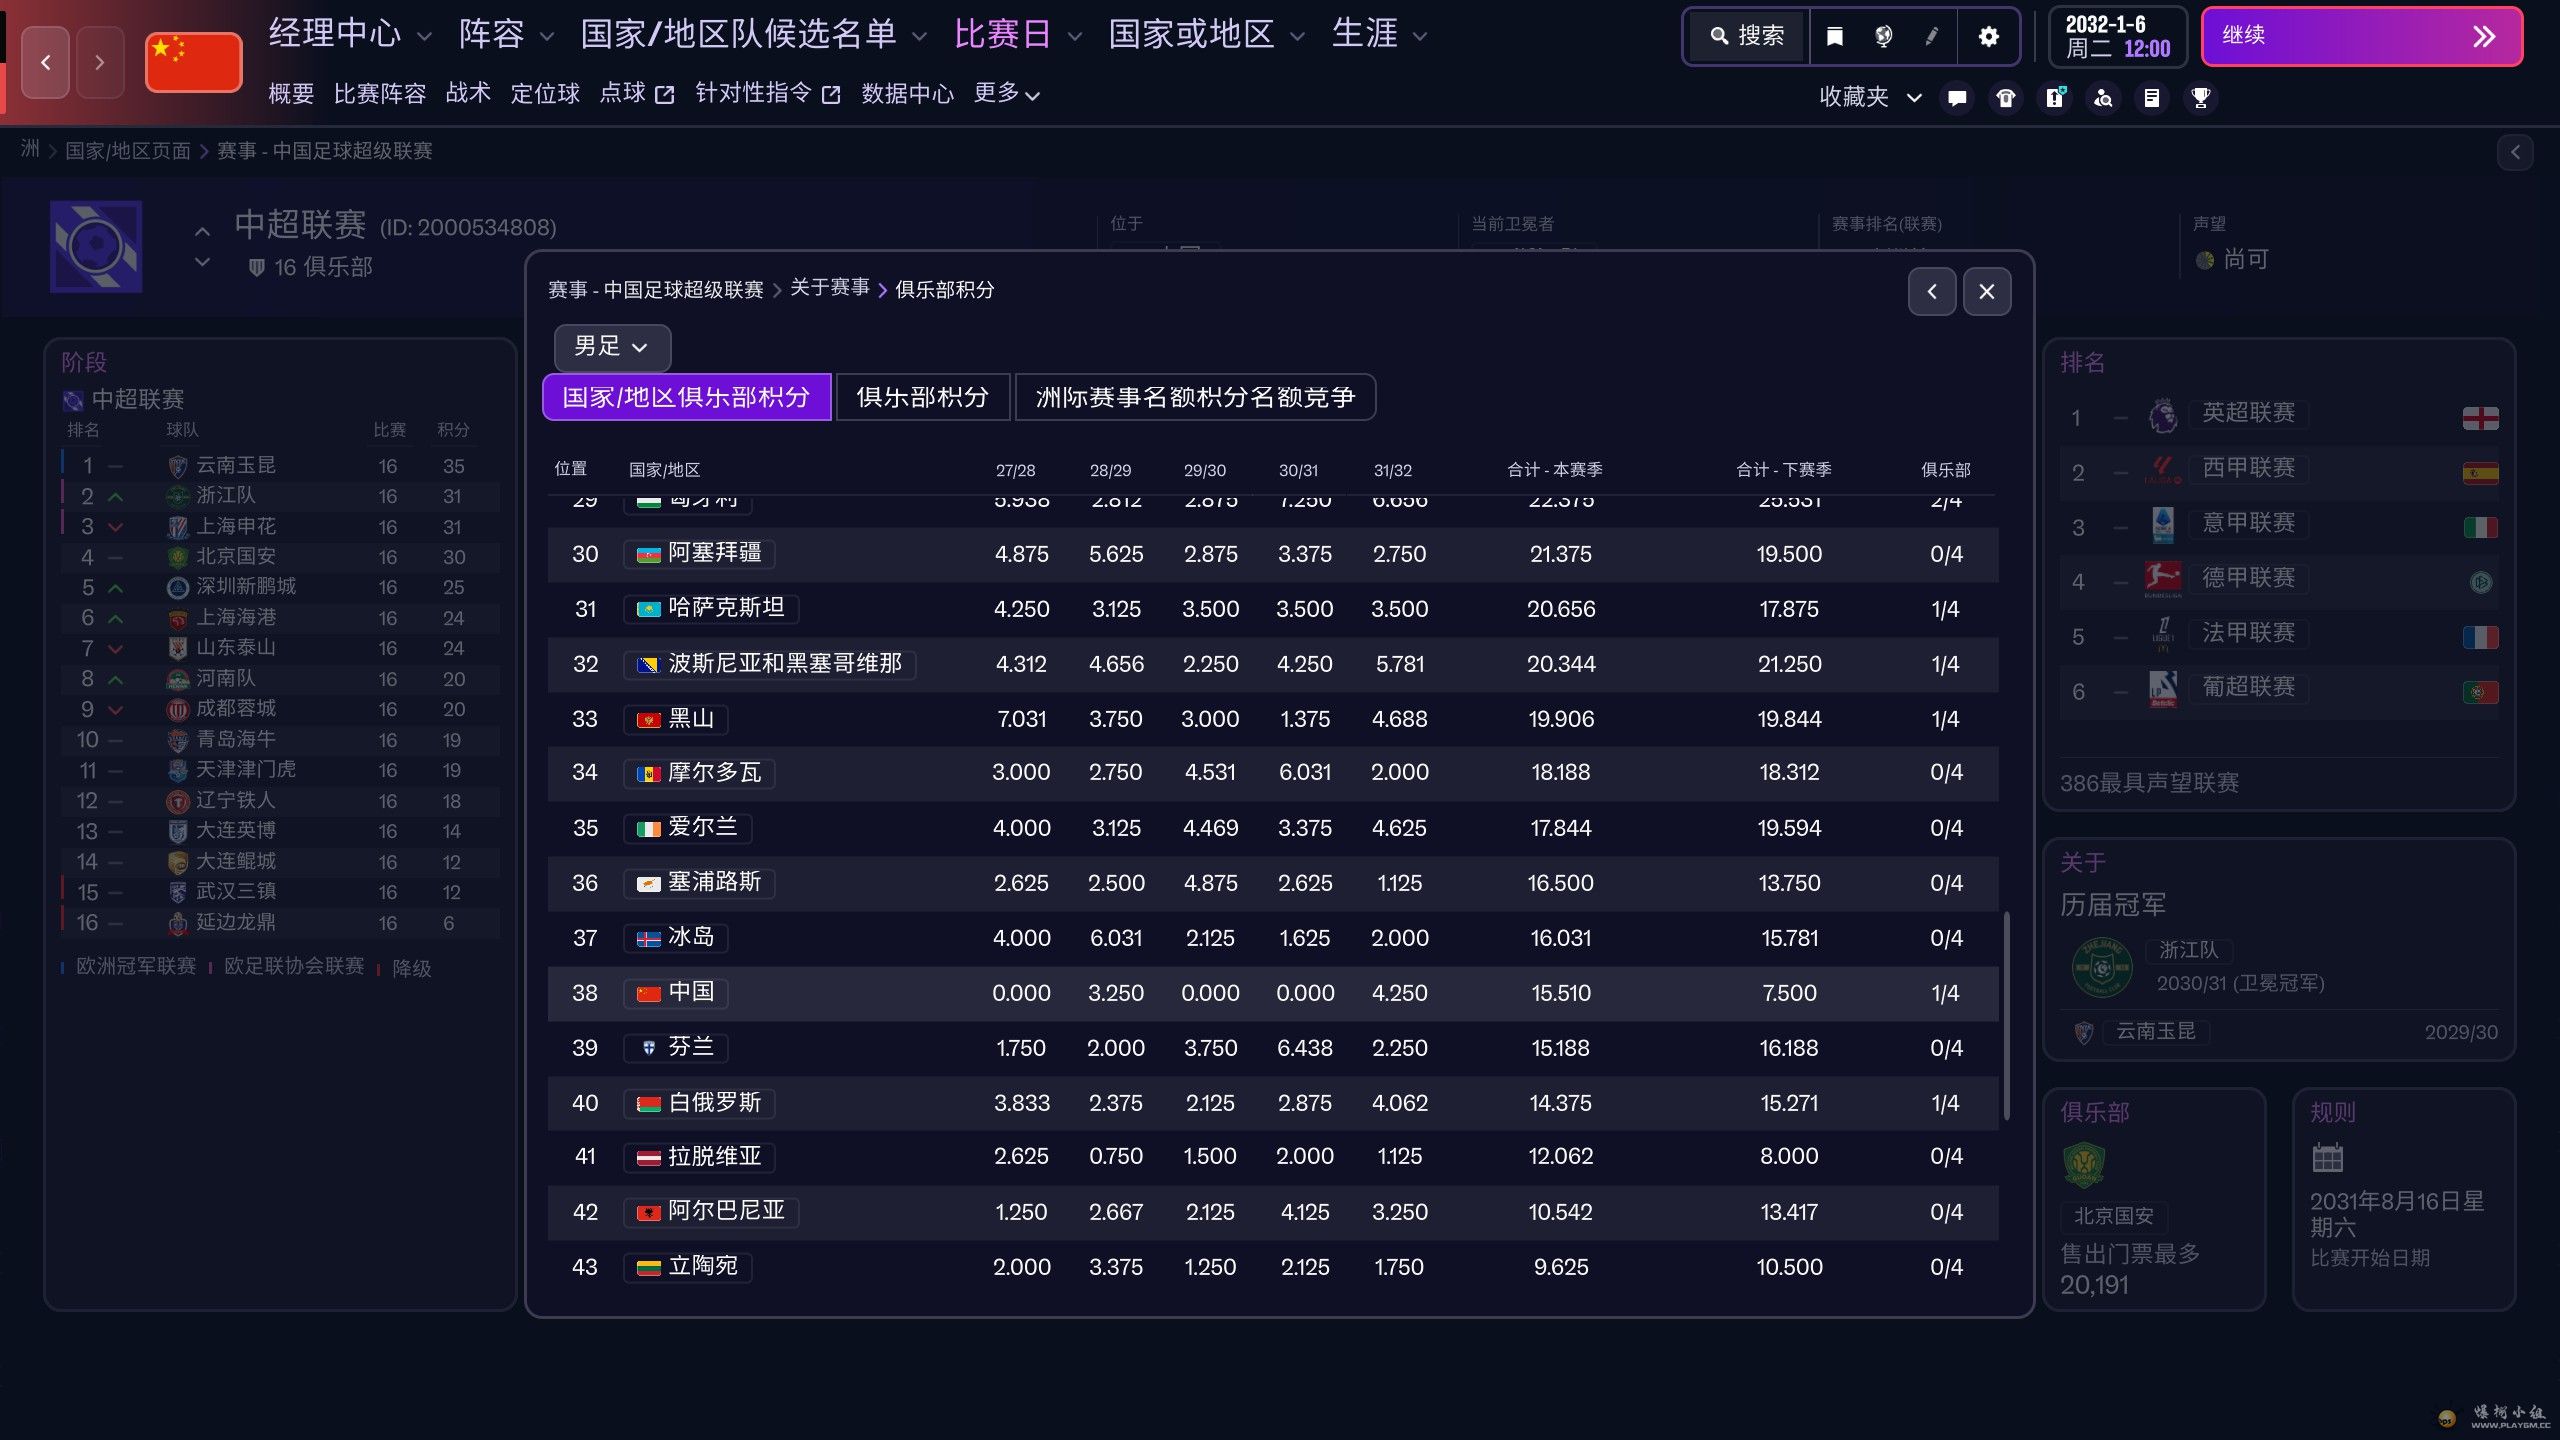Select the 洲际赛事名额积分名额竞争 tab
The image size is (2560, 1440).
(x=1195, y=397)
